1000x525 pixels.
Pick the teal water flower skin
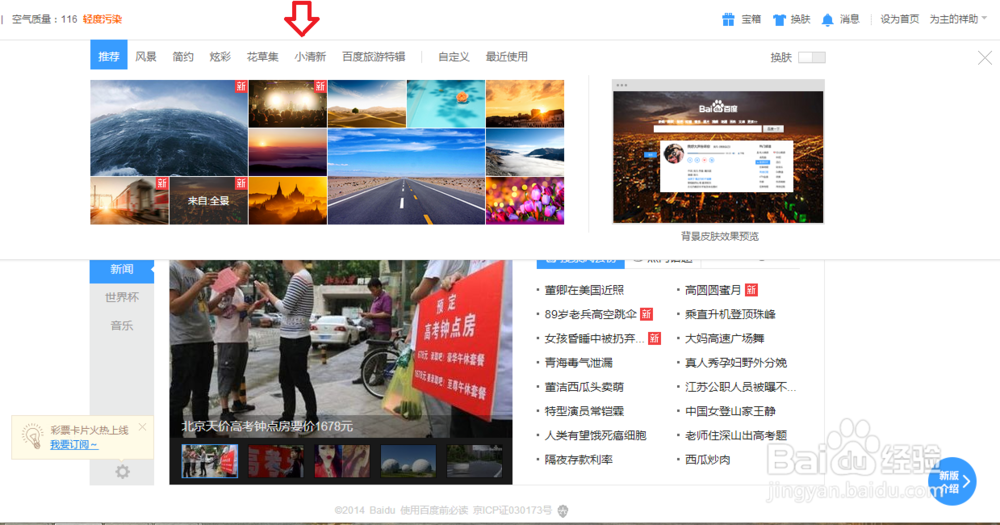[446, 103]
